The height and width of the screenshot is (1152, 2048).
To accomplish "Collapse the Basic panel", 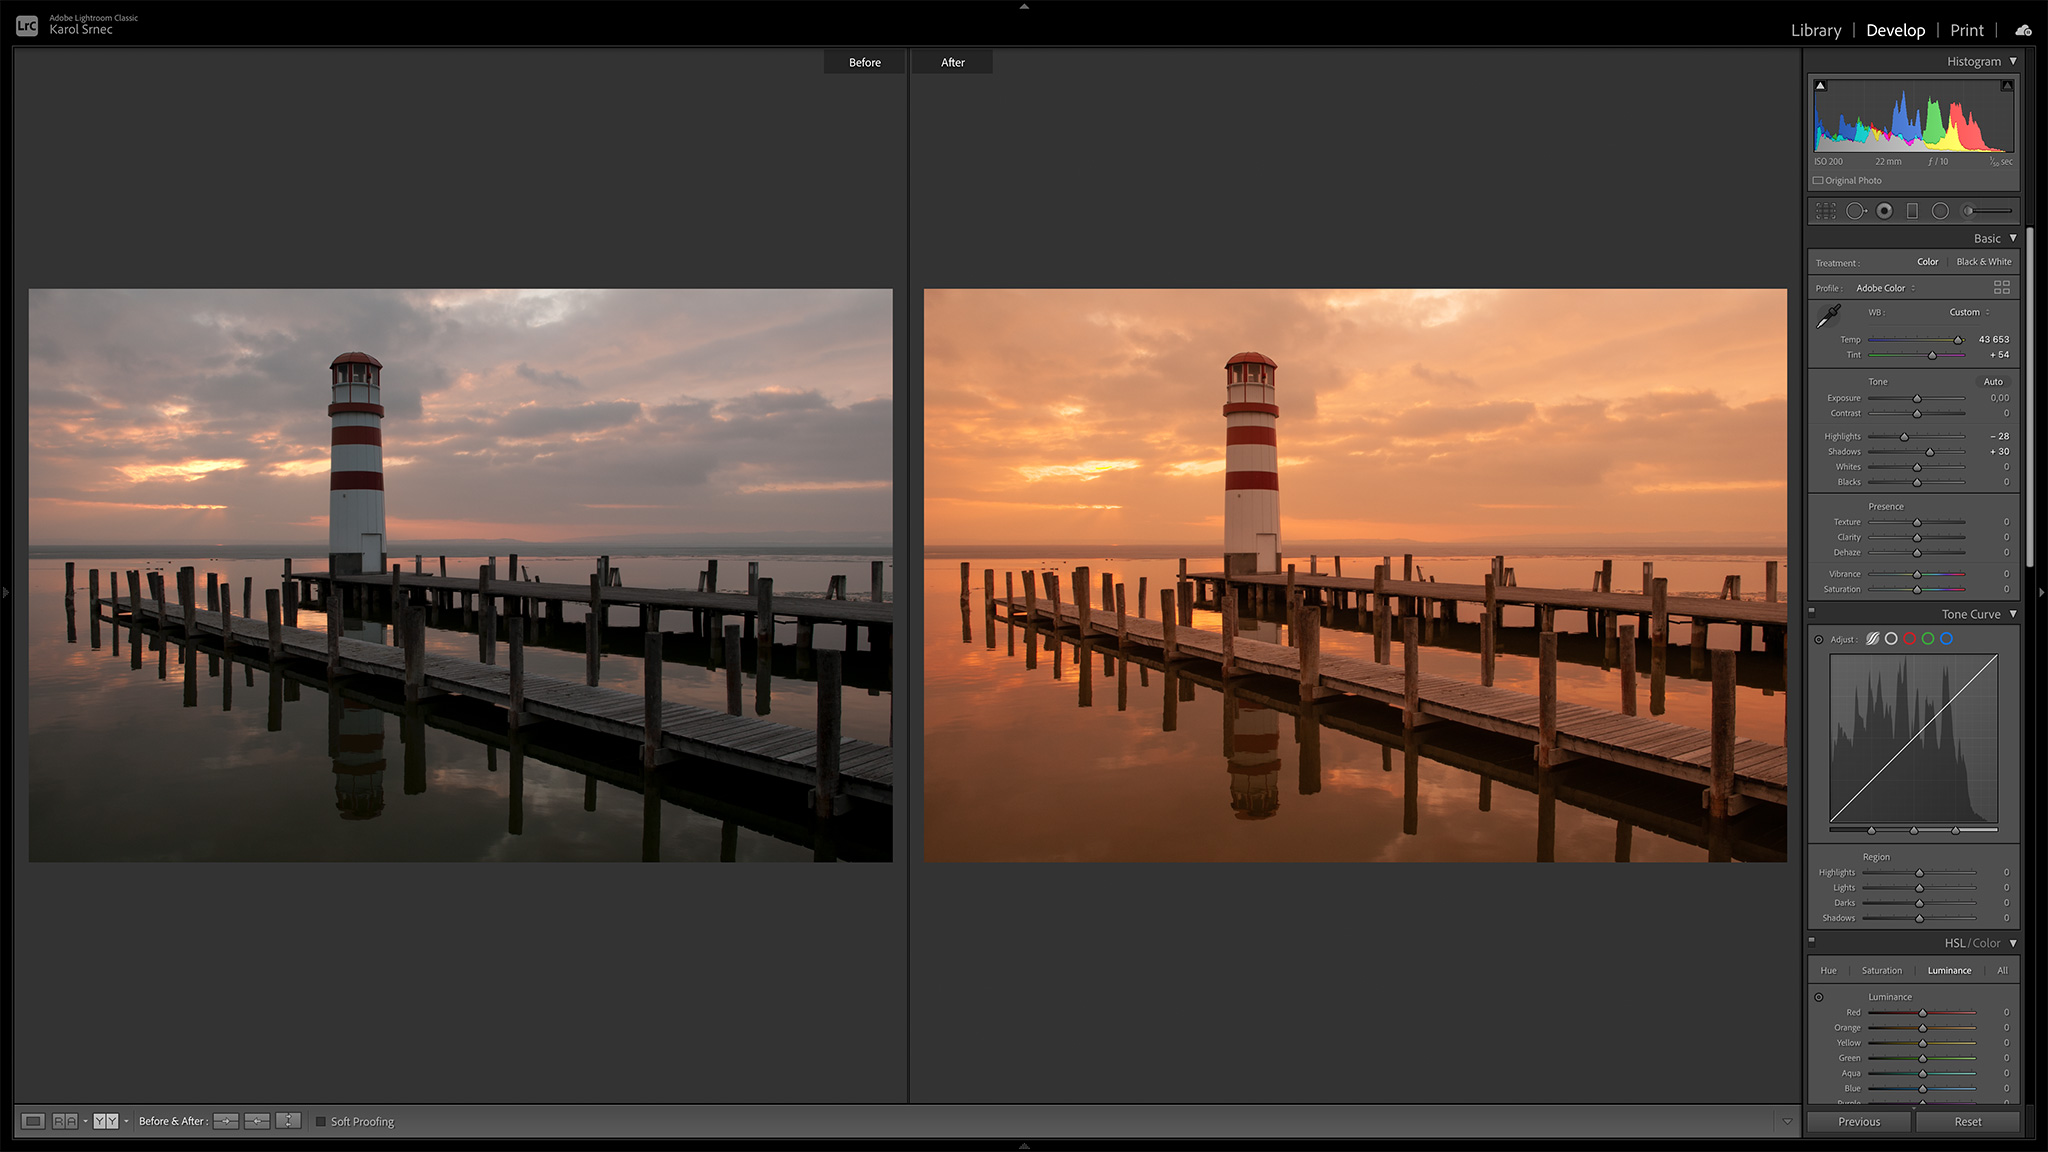I will click(2013, 238).
